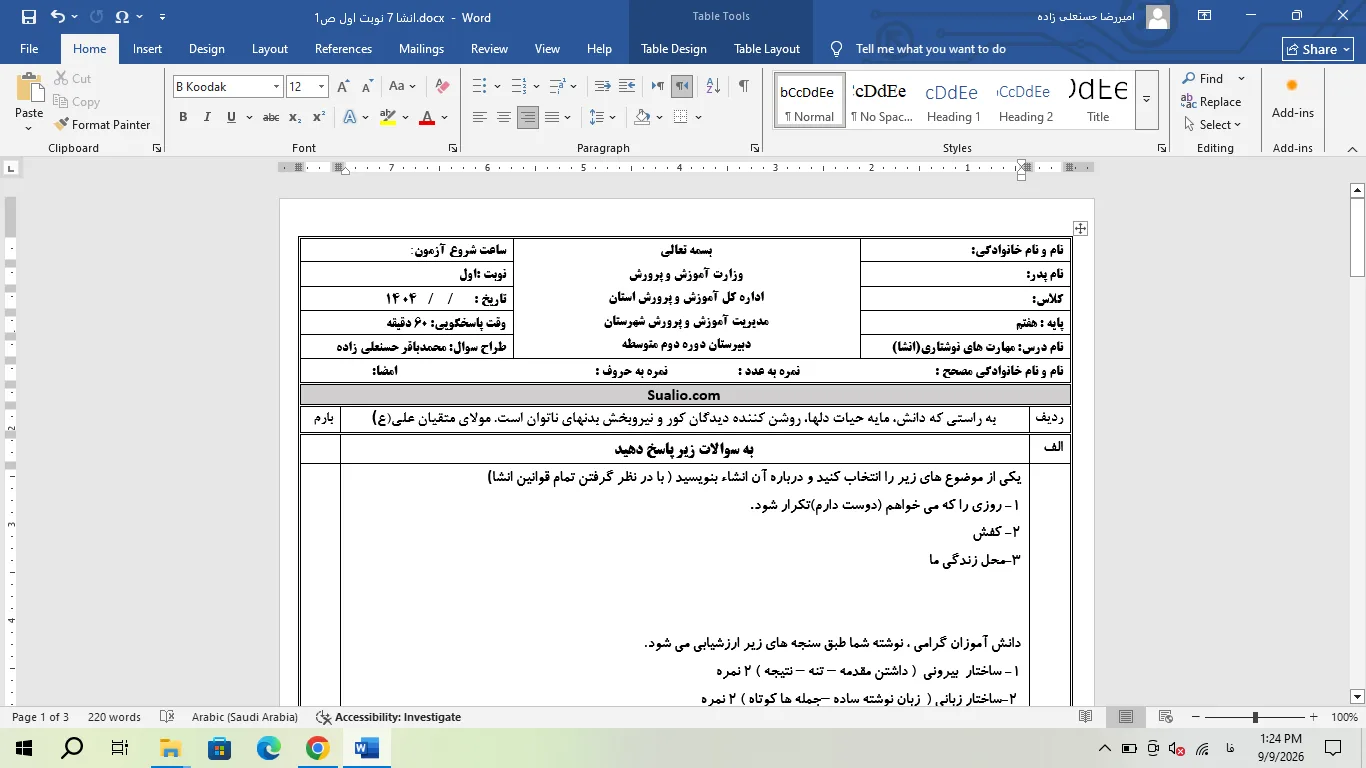Expand the numbering list dropdown

pyautogui.click(x=537, y=87)
